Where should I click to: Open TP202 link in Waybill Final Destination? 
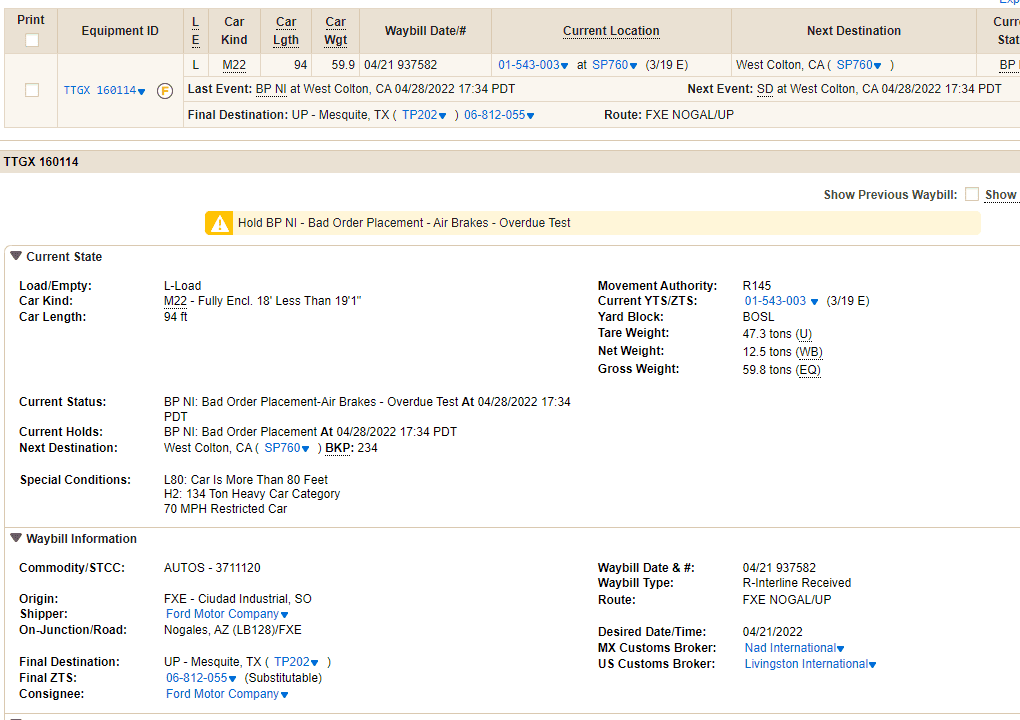tap(296, 662)
